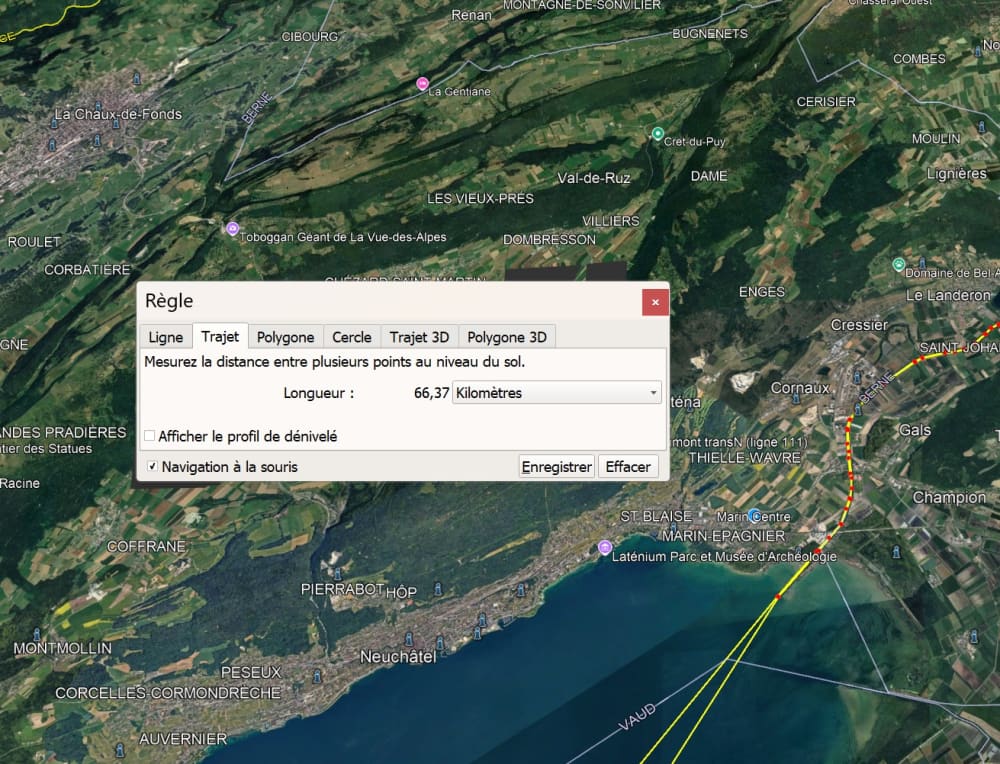Image resolution: width=1000 pixels, height=764 pixels.
Task: Click the AUVERNIER map label
Action: [183, 738]
